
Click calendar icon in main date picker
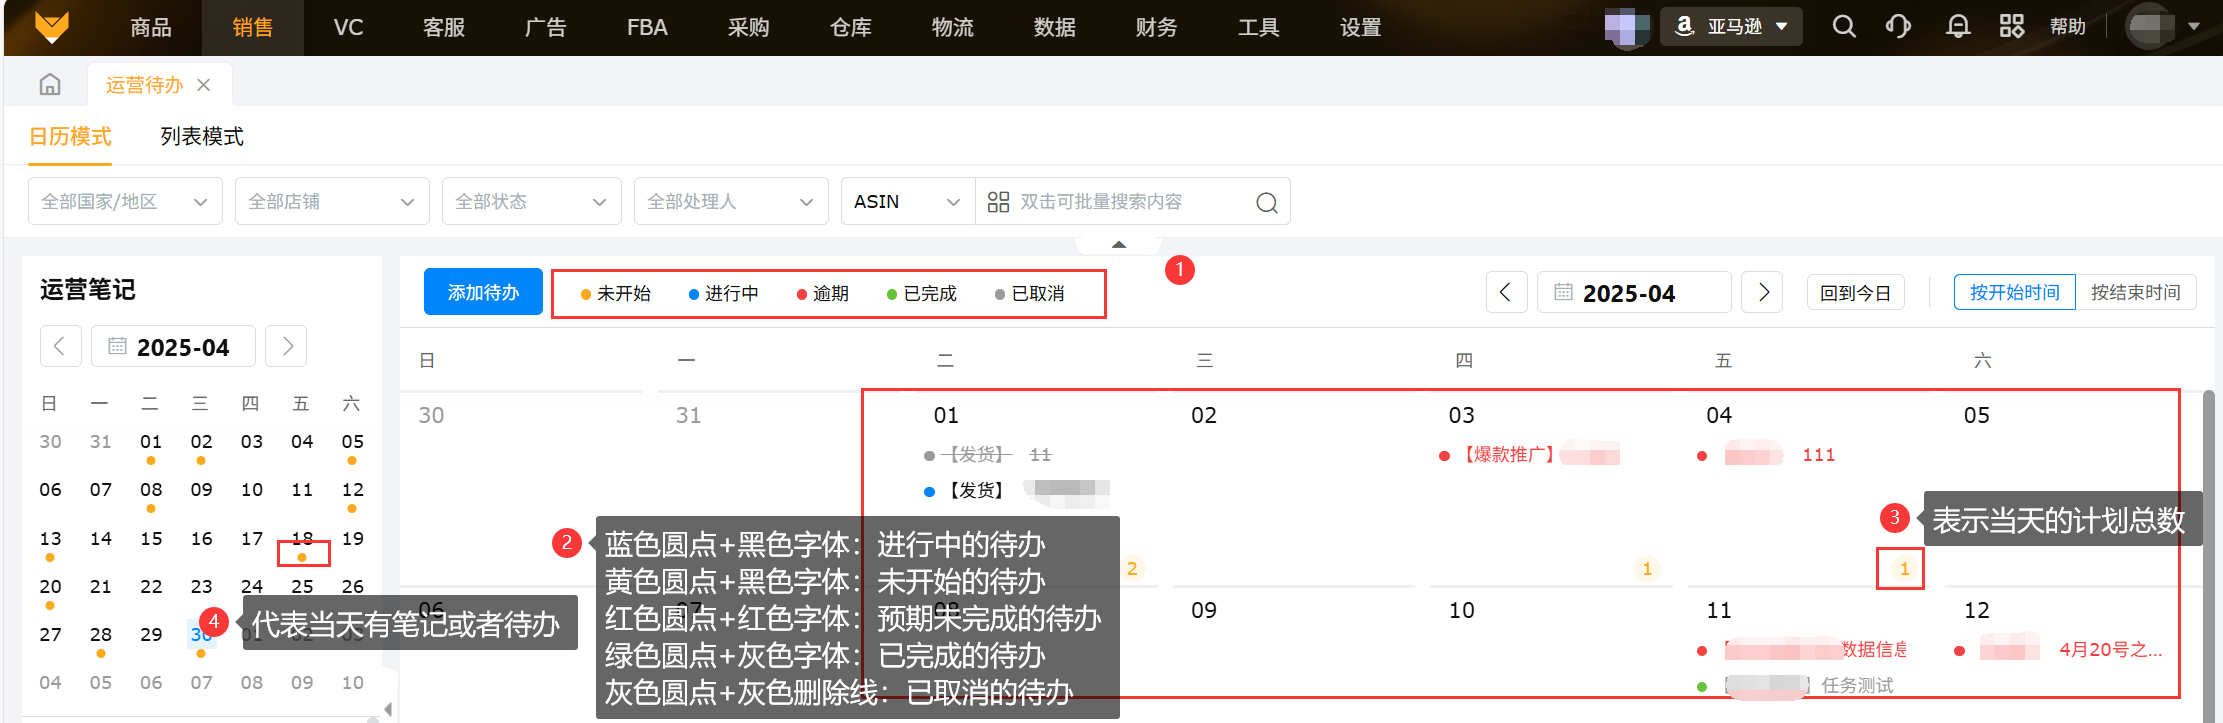[x=1563, y=292]
